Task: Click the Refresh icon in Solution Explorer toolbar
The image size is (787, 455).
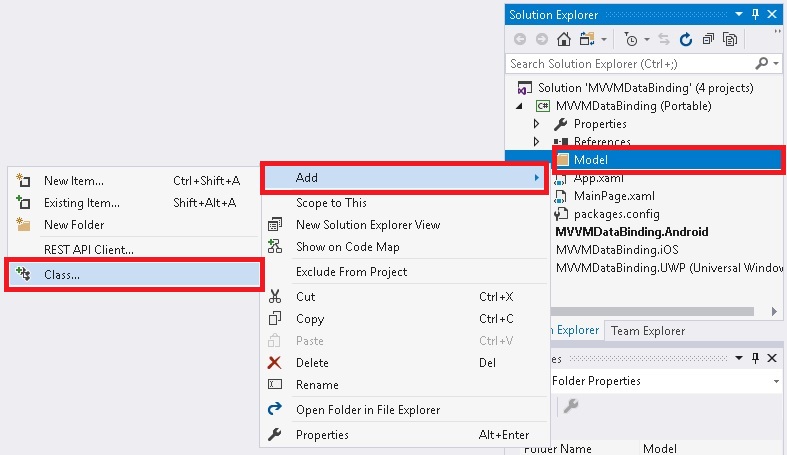Action: point(686,40)
